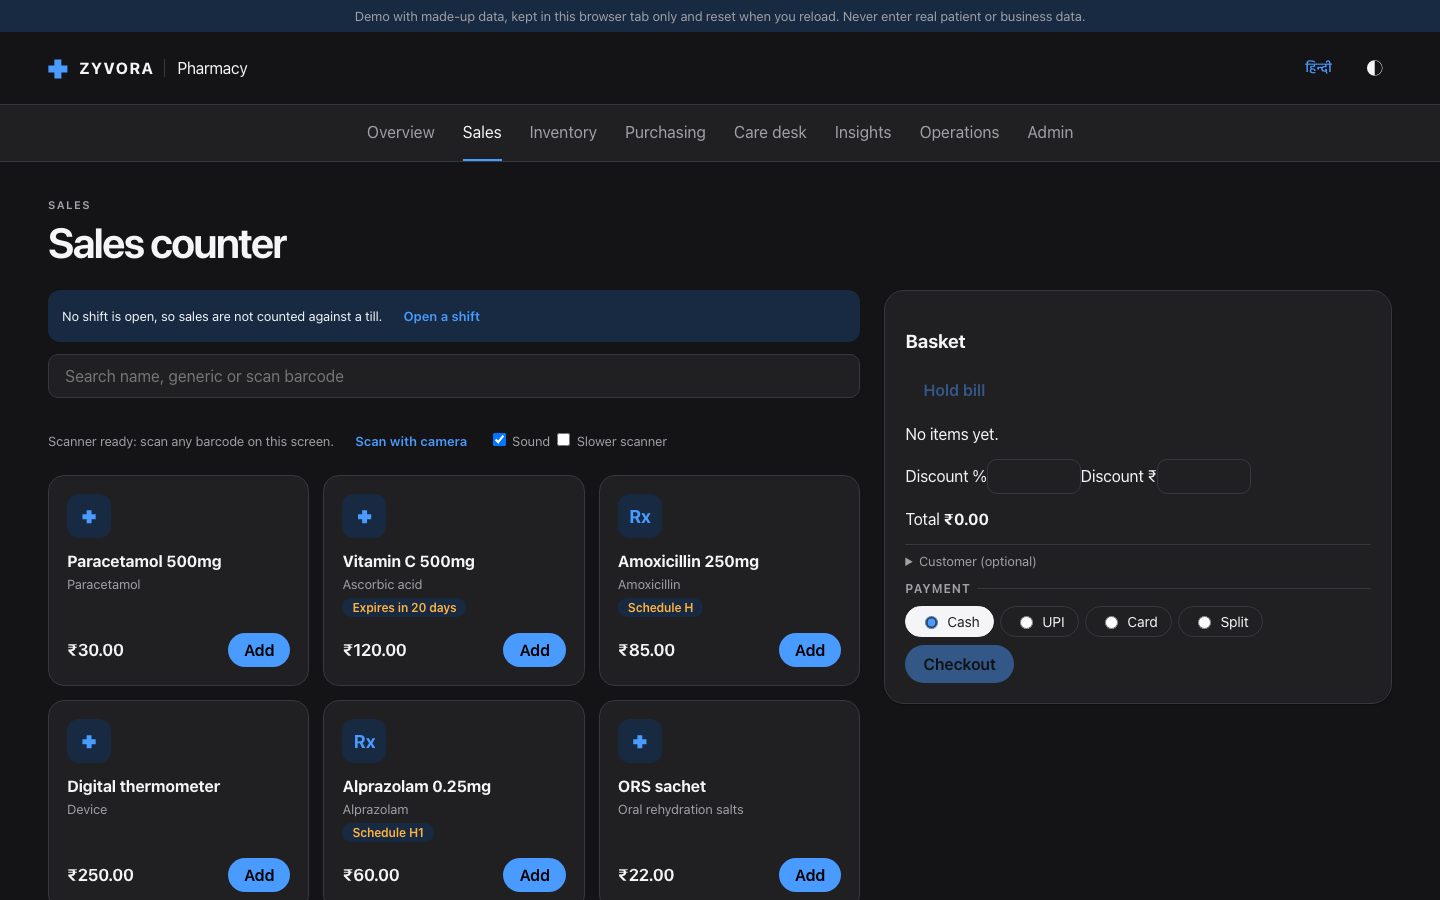Select Card payment method

coord(1128,622)
